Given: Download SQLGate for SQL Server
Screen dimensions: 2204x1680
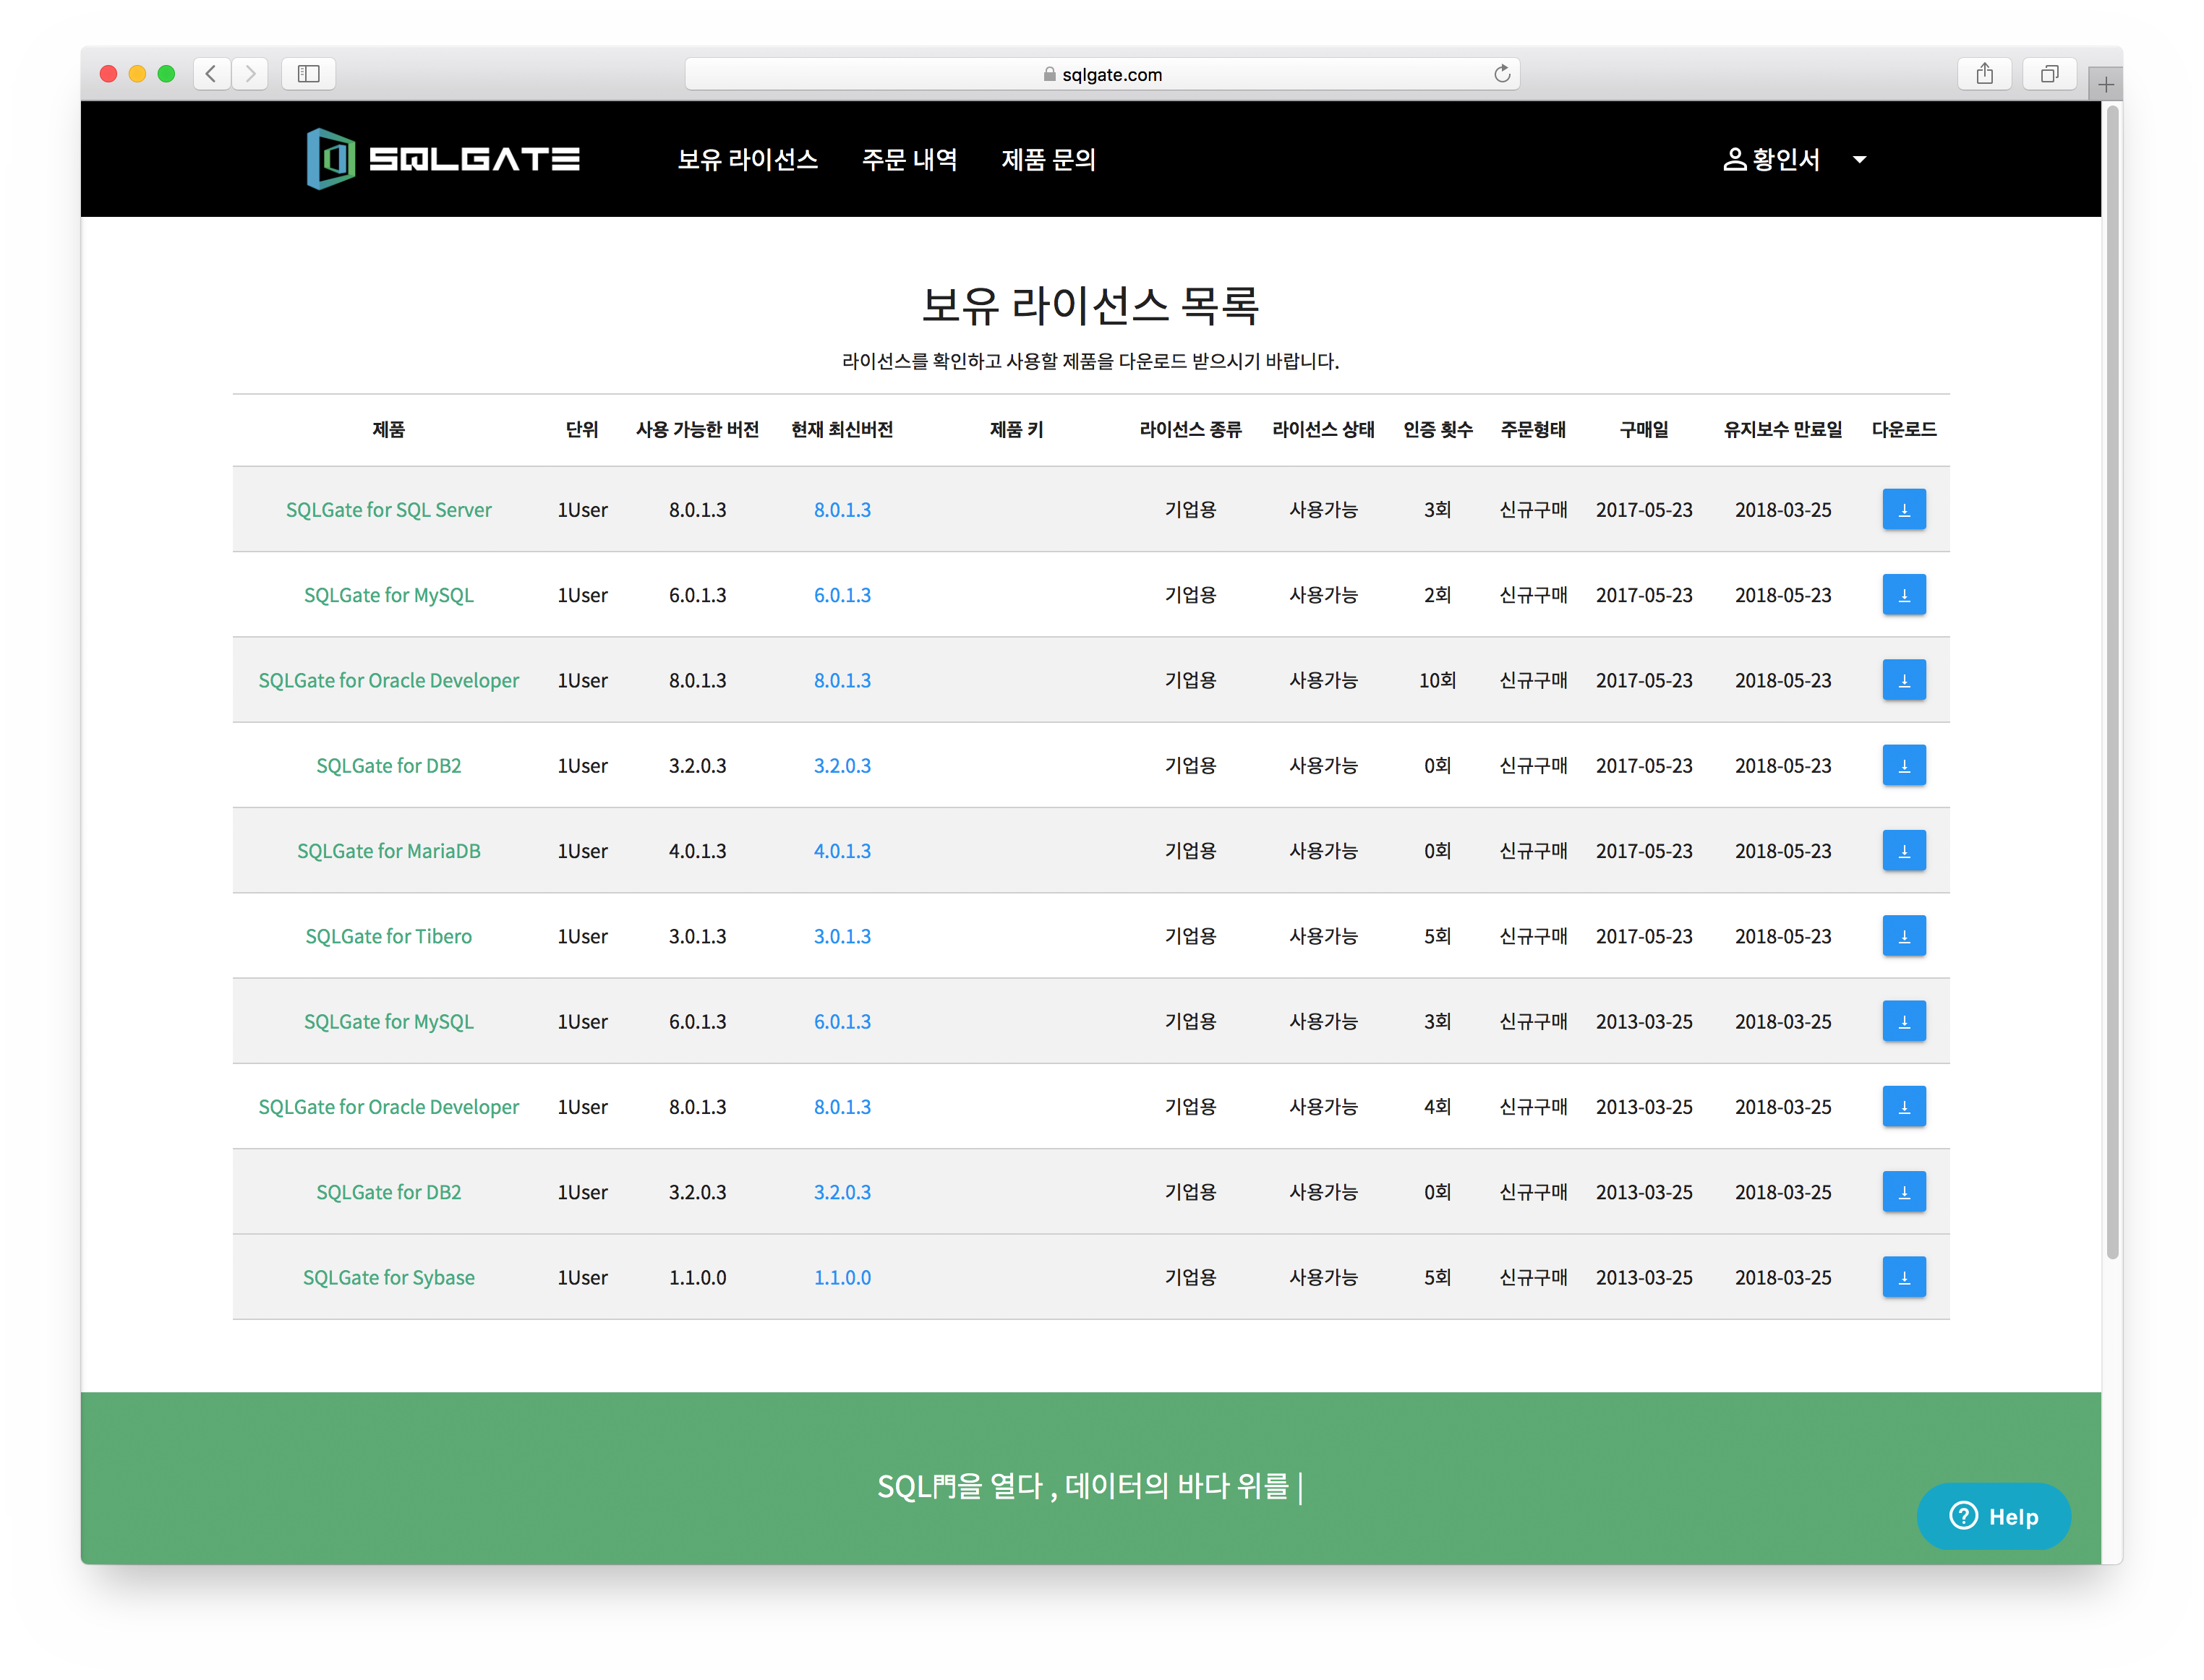Looking at the screenshot, I should tap(1903, 510).
